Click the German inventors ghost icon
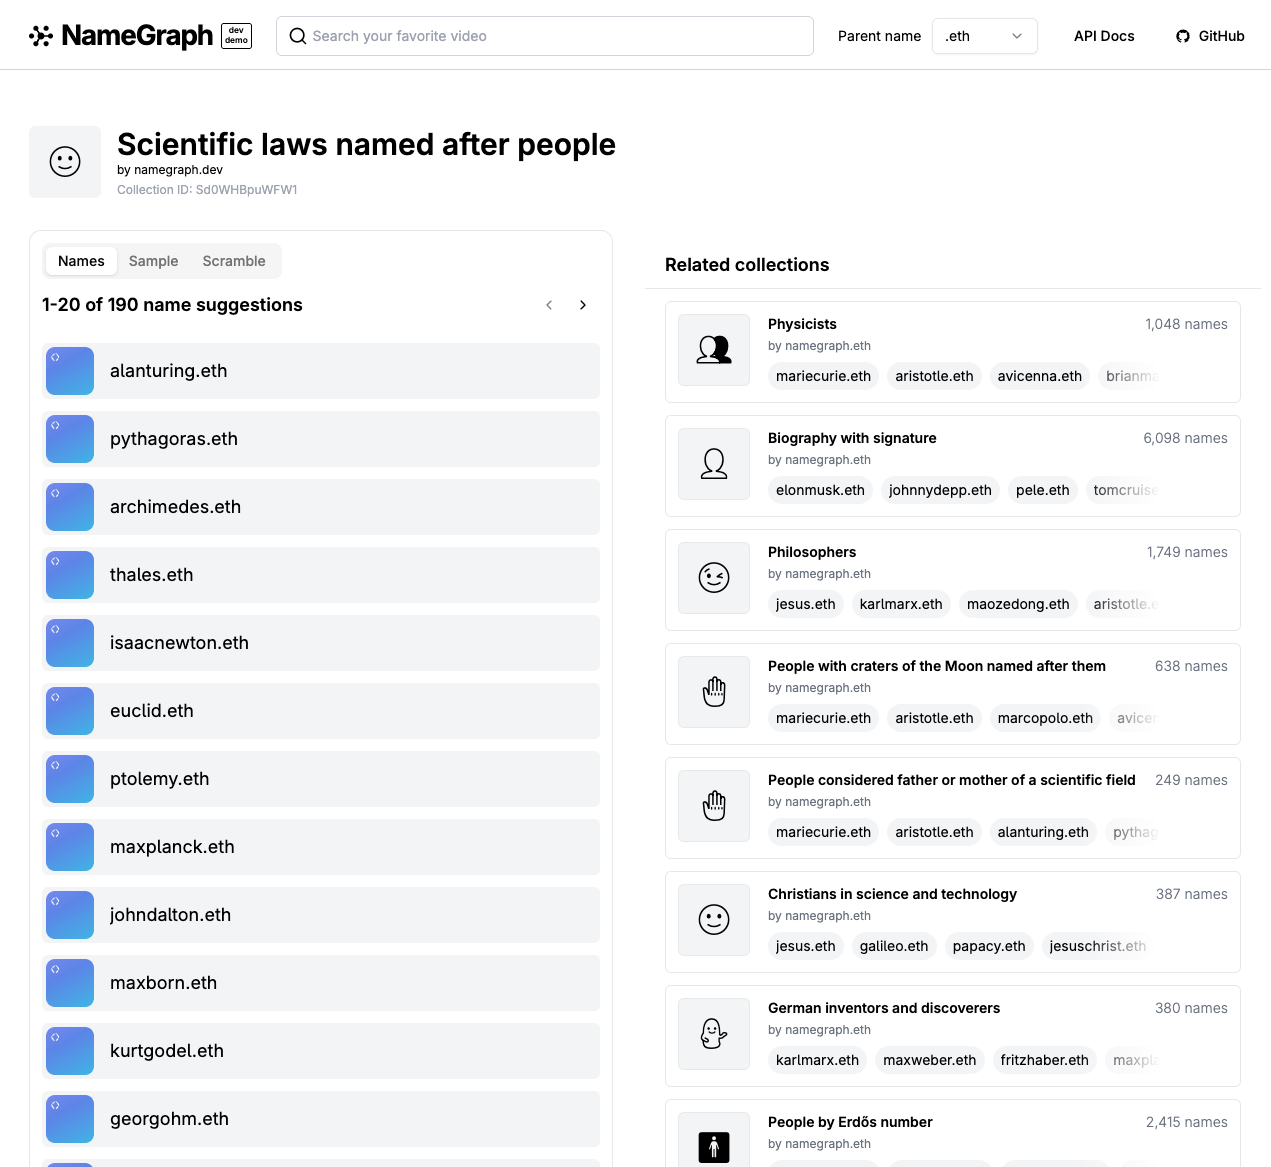 click(x=714, y=1034)
